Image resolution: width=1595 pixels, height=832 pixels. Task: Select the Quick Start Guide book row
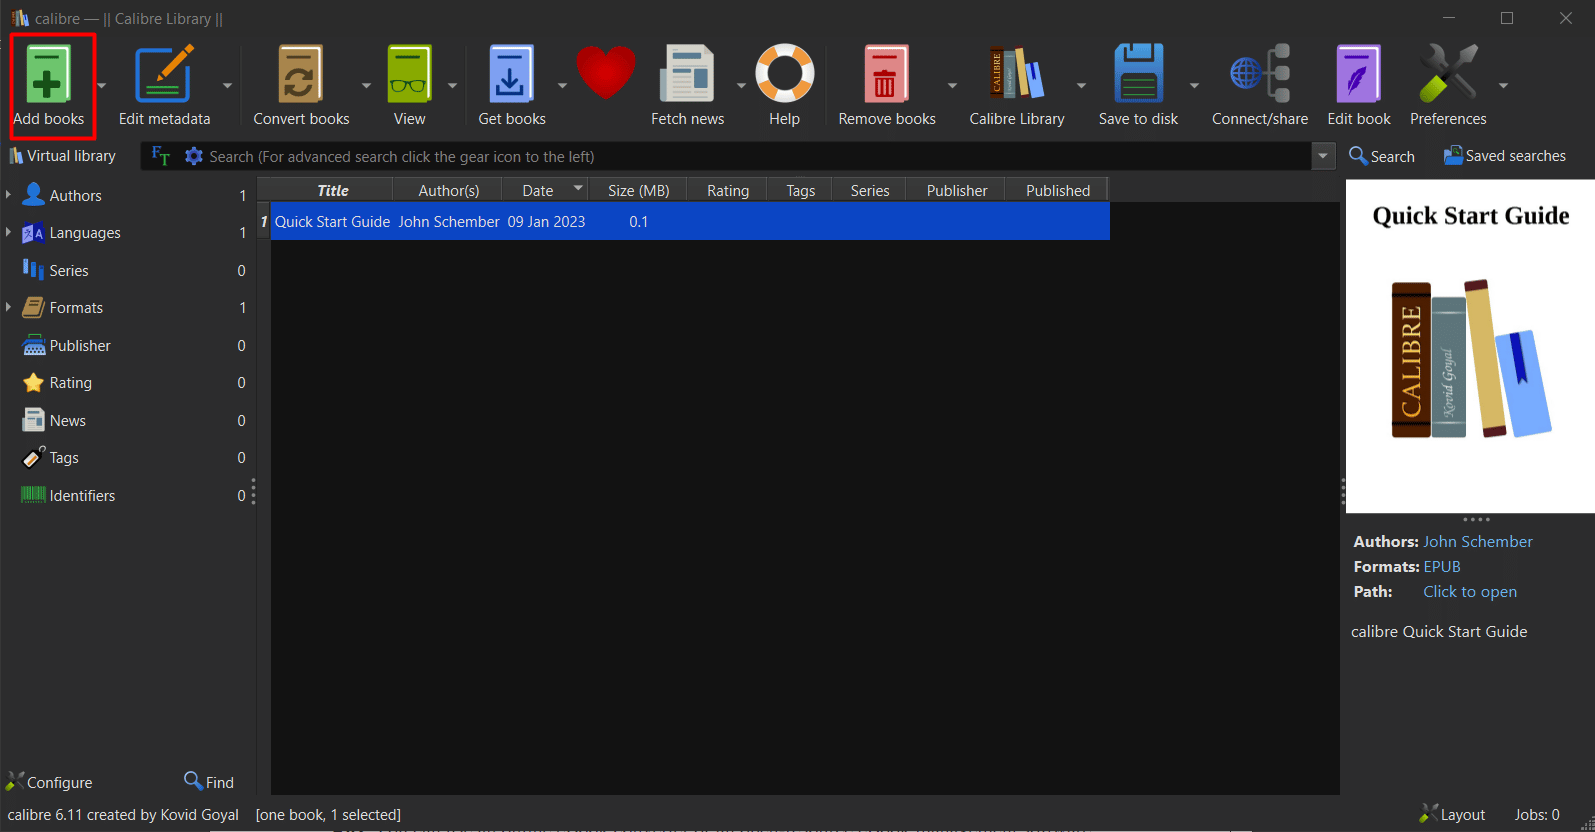coord(690,221)
